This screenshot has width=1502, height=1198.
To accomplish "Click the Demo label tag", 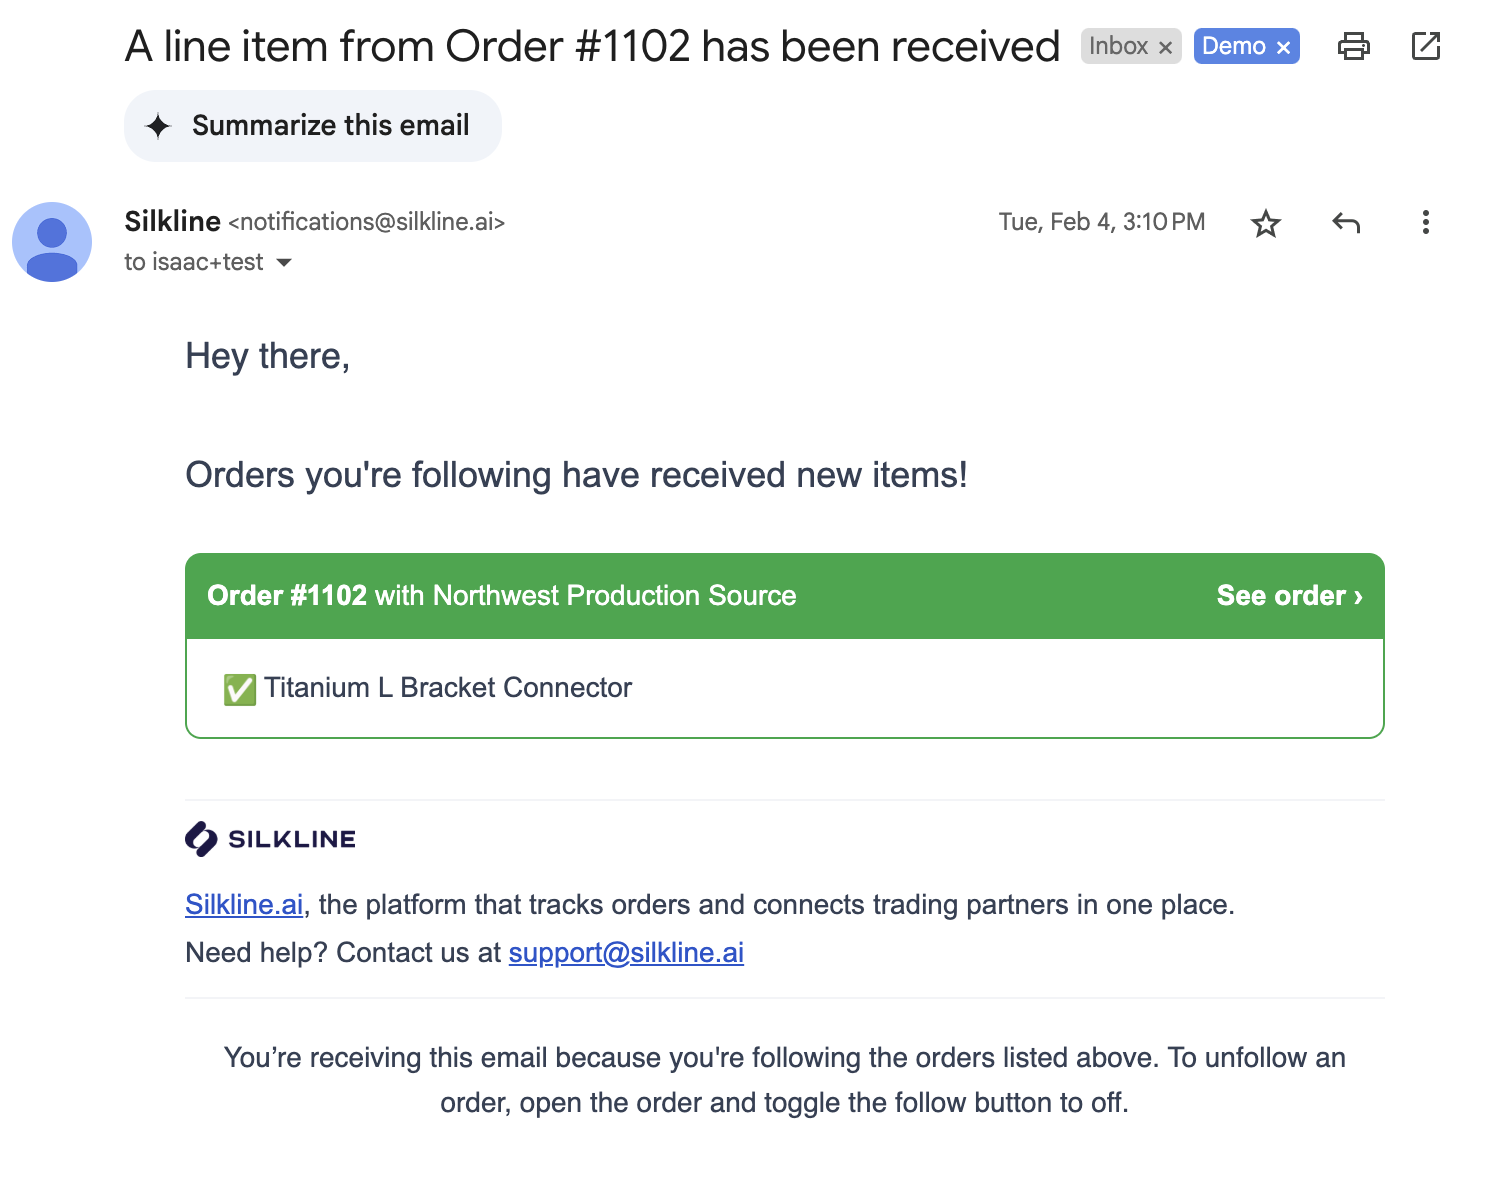I will click(x=1233, y=46).
